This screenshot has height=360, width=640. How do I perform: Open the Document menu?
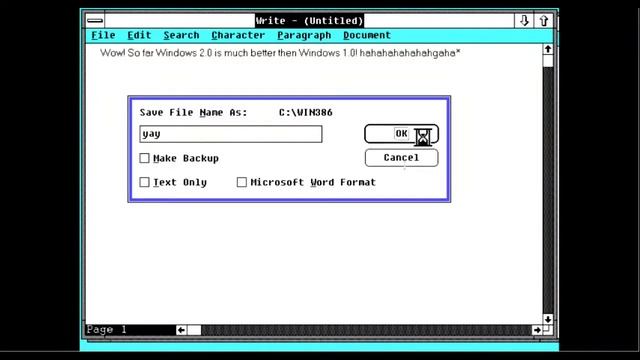pos(367,35)
